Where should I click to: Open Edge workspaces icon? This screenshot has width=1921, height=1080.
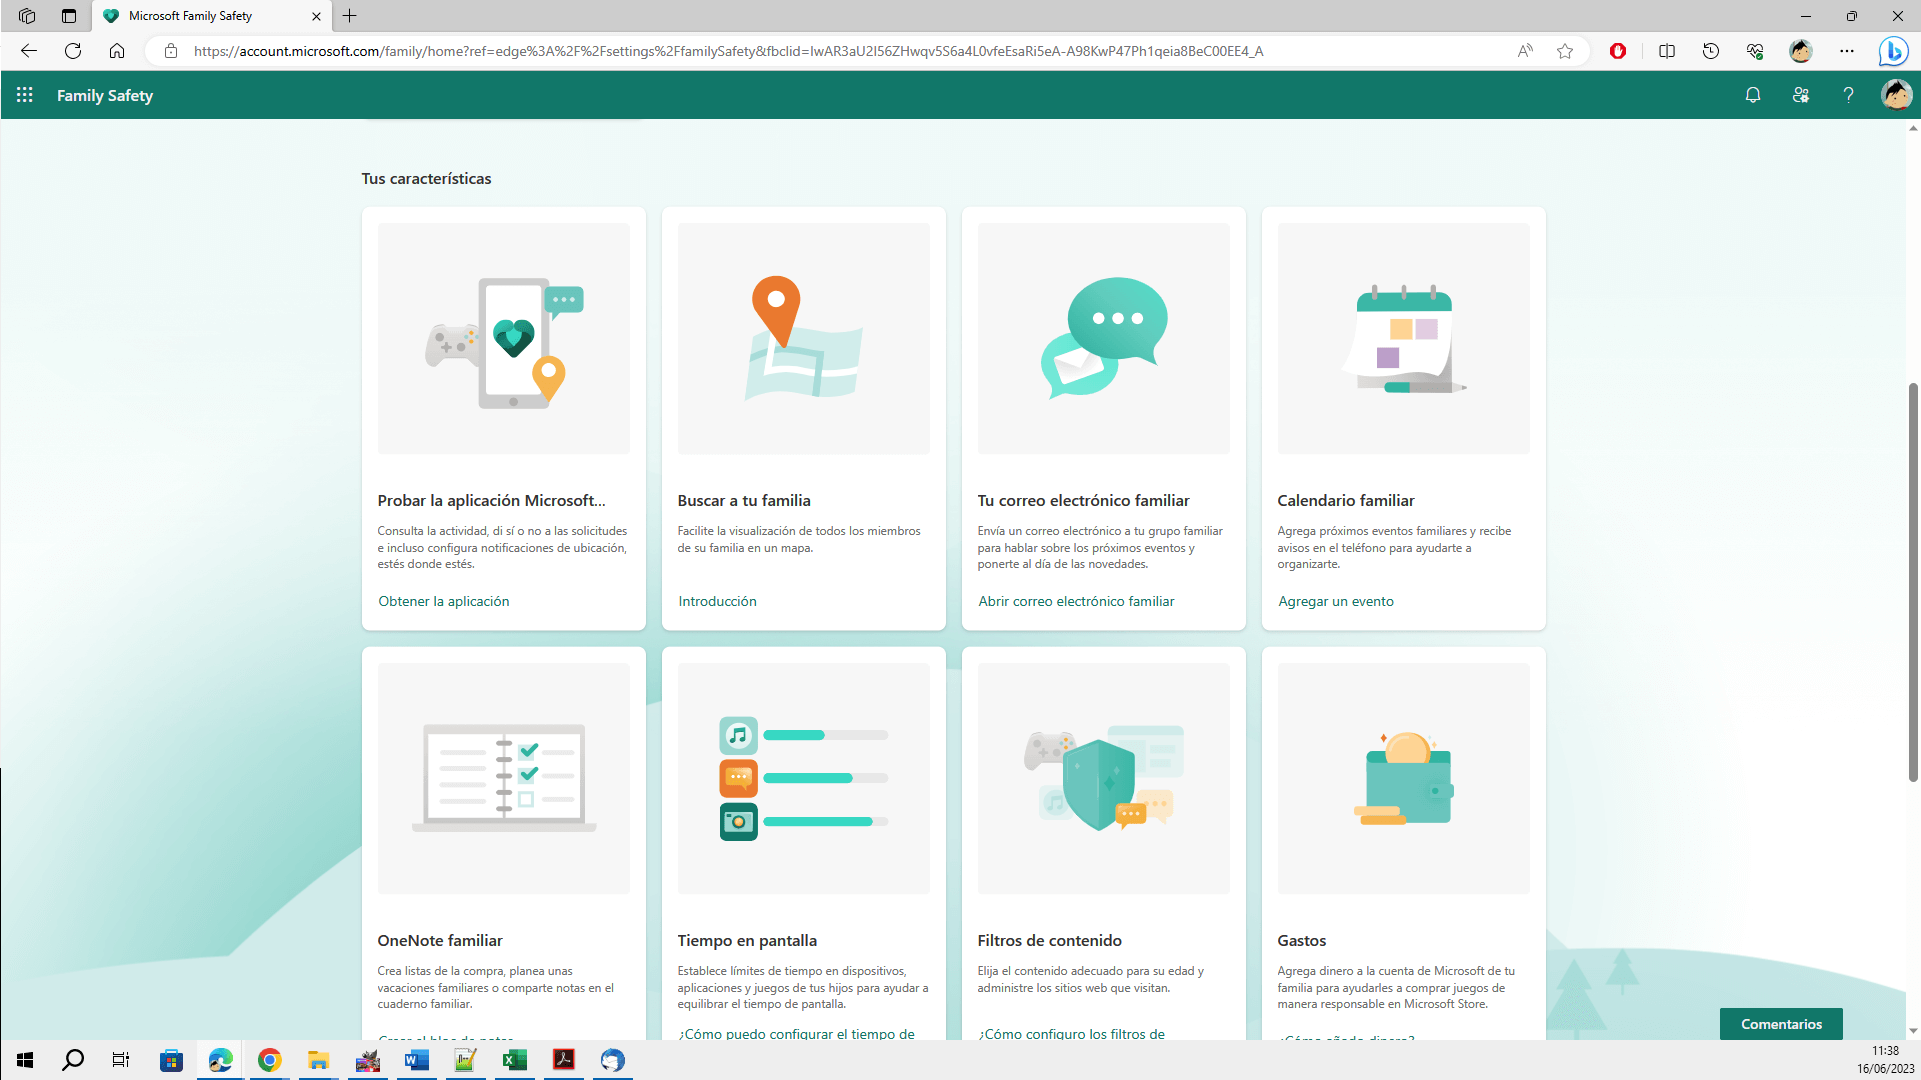(x=27, y=16)
